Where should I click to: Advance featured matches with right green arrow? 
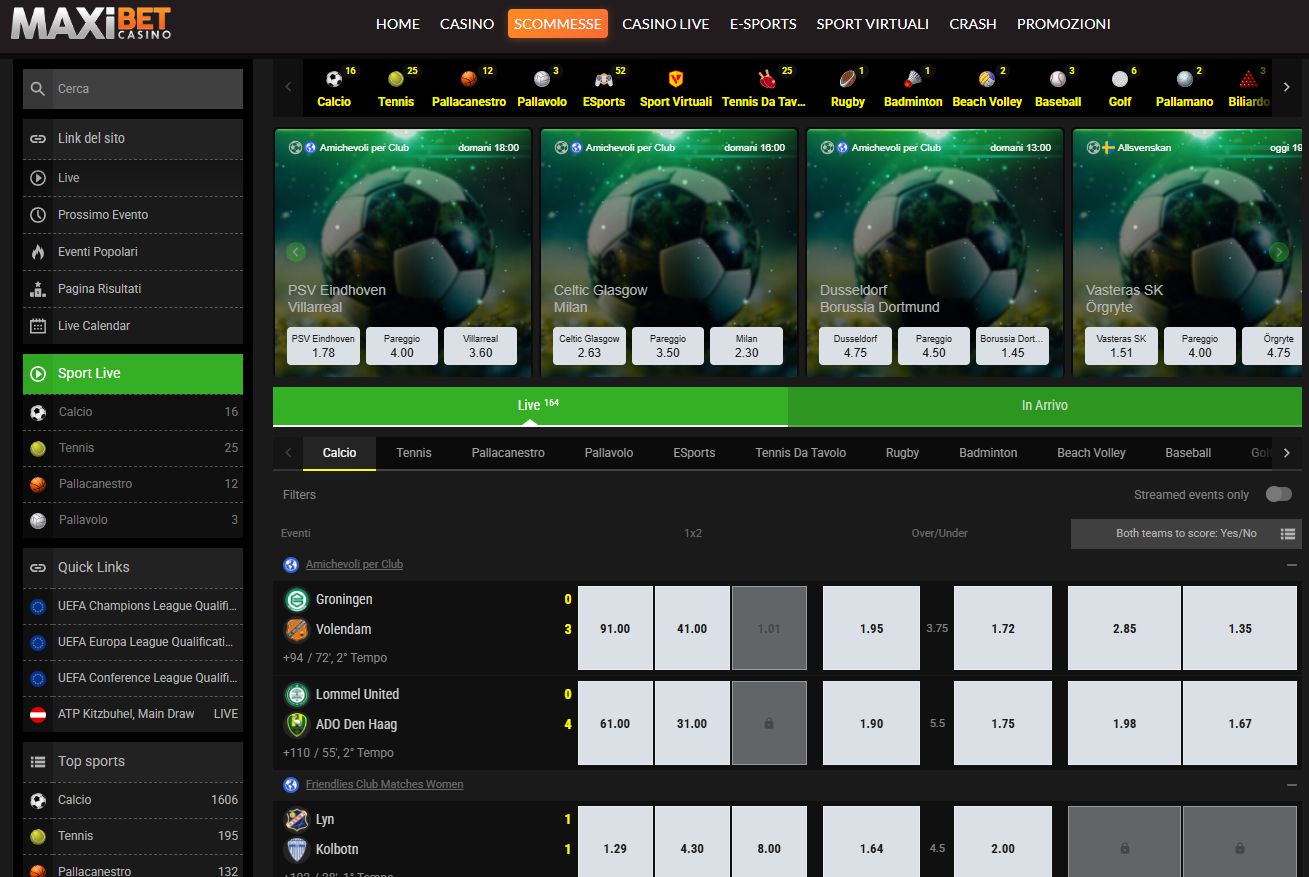point(1279,252)
